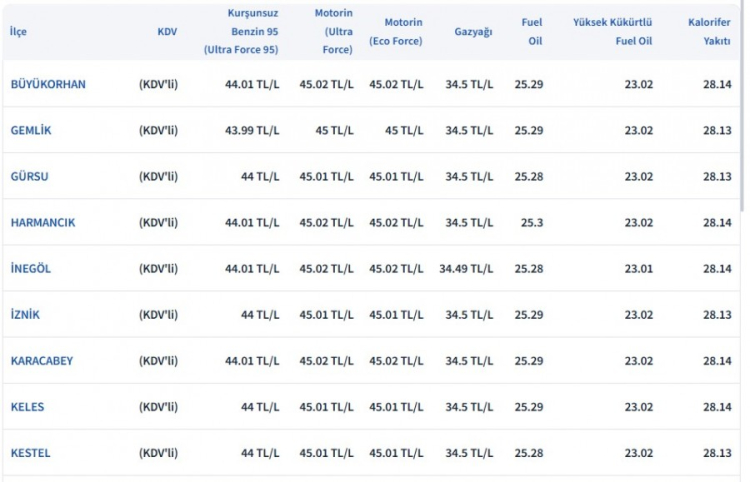Screen dimensions: 750x482
Task: Open the GEMLİK district link
Action: 31,131
